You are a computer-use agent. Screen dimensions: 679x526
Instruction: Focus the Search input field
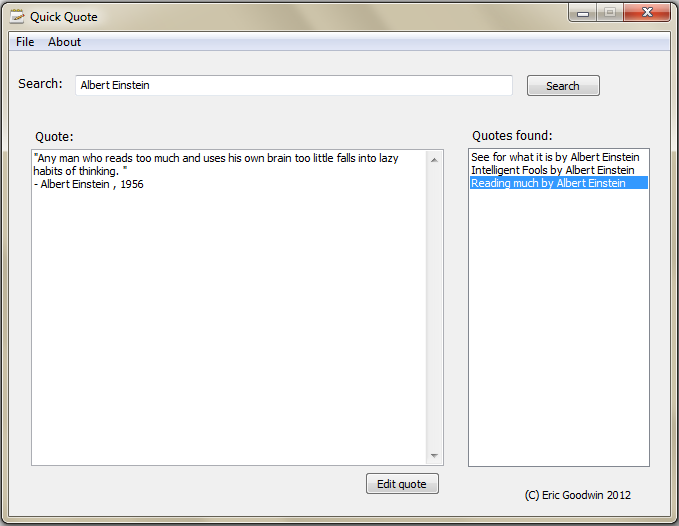(294, 85)
